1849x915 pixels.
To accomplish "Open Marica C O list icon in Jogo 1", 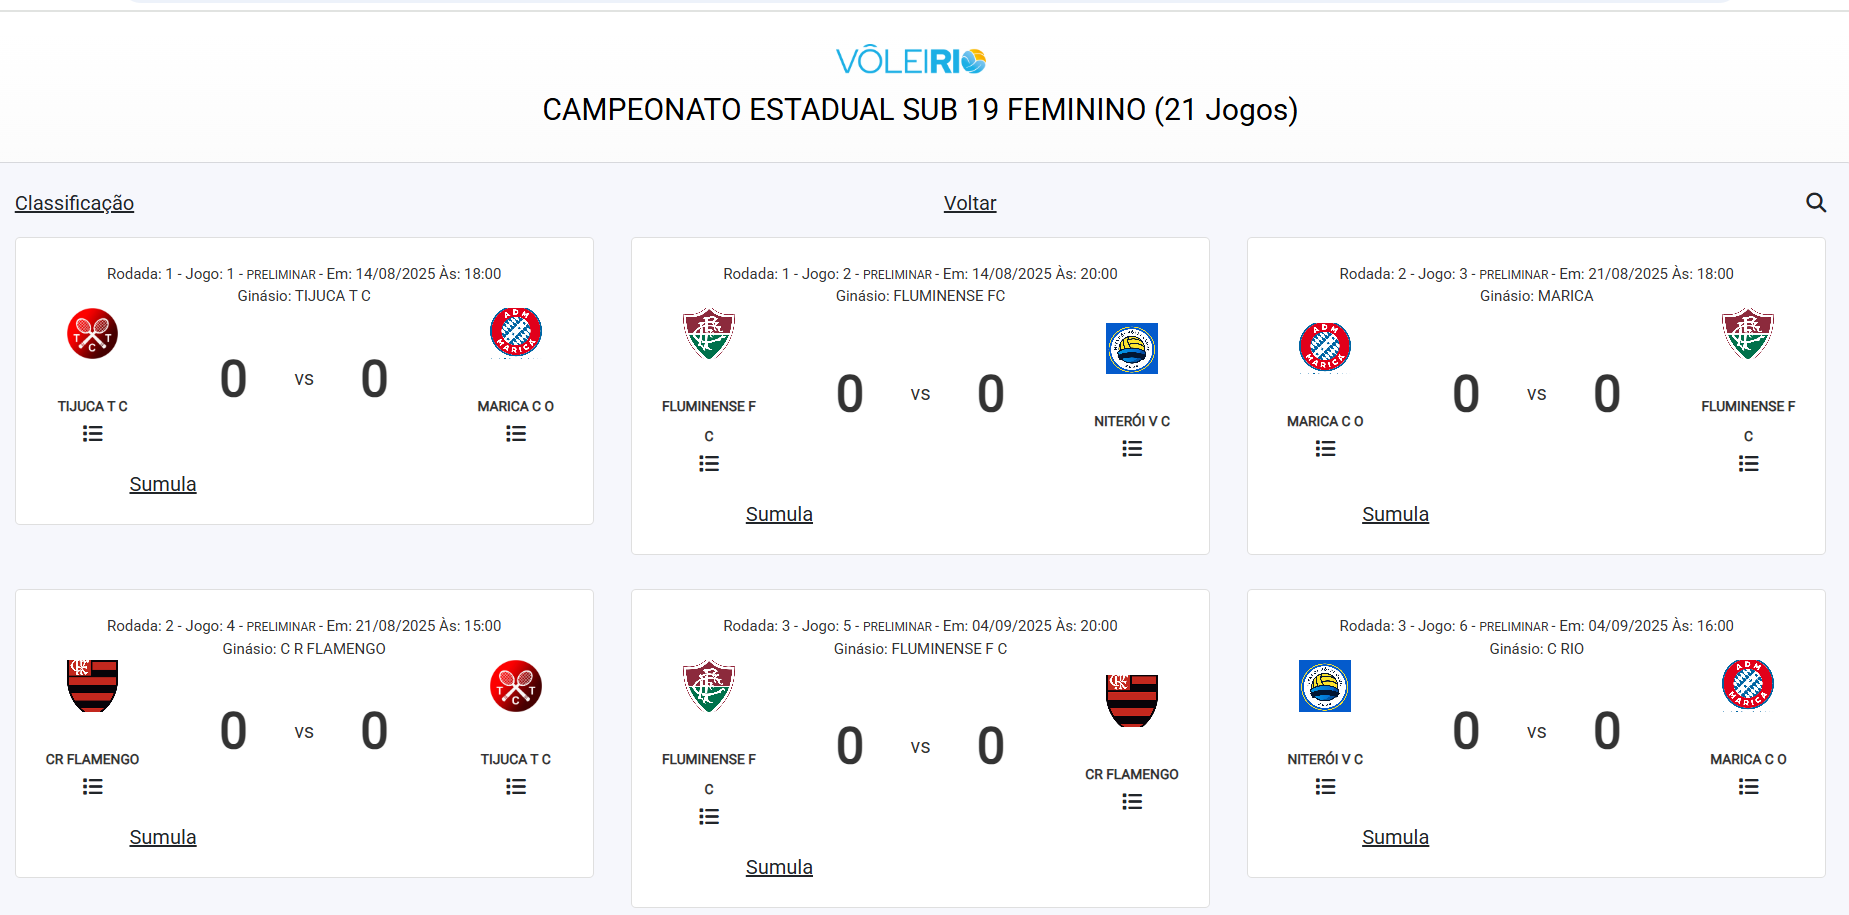I will 516,434.
